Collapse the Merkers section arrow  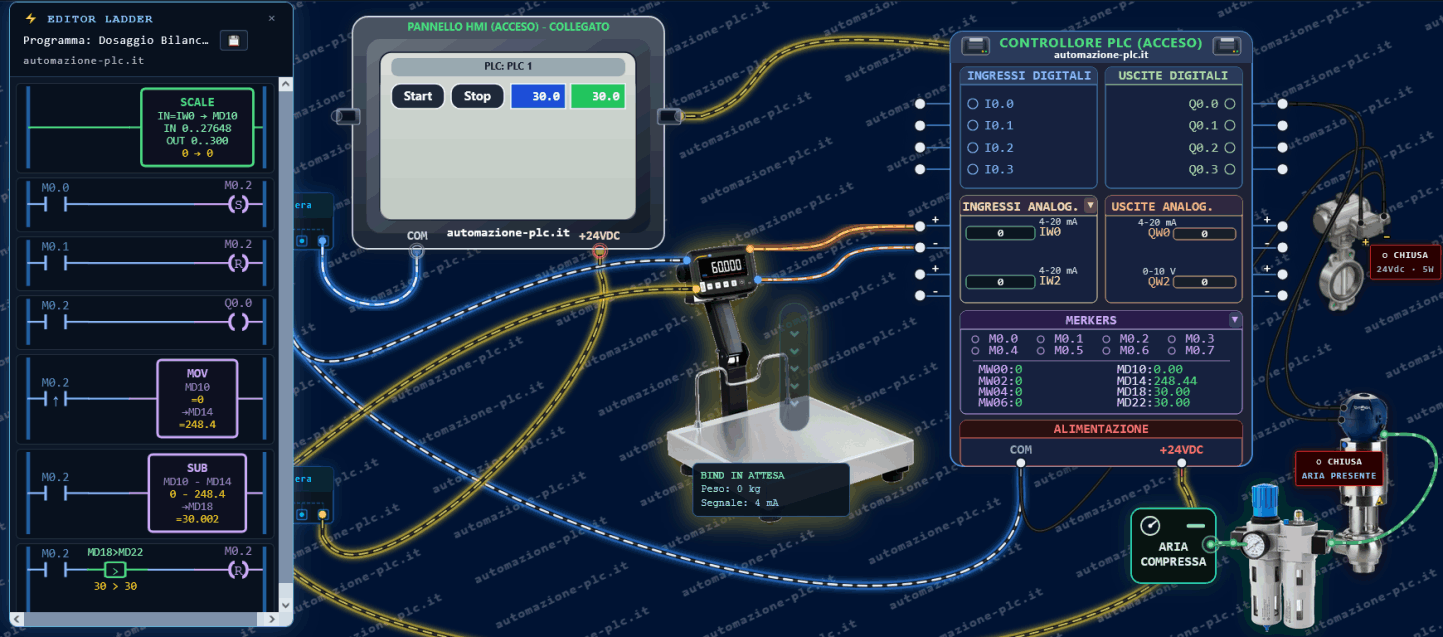pyautogui.click(x=1235, y=319)
